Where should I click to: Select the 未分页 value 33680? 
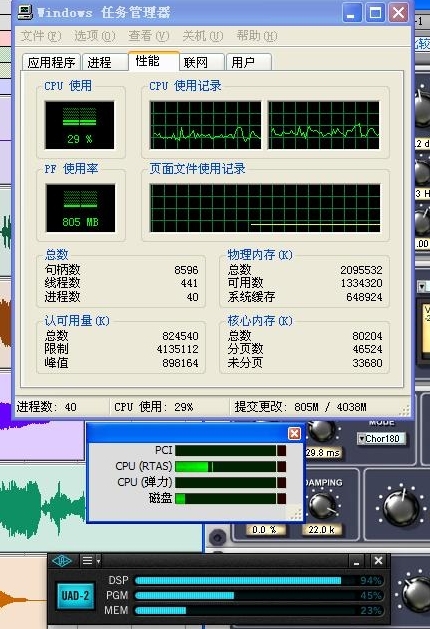point(367,363)
